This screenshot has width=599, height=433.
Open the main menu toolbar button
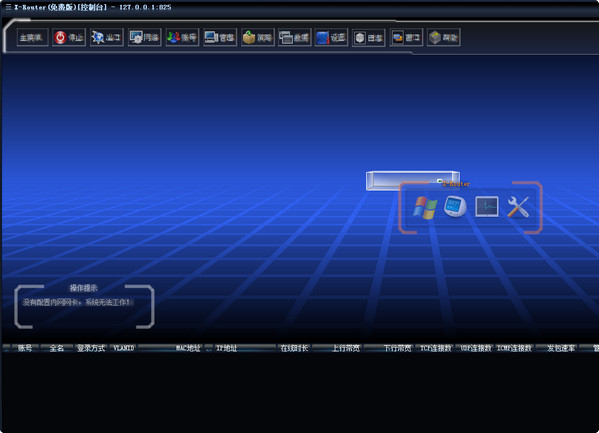[x=32, y=37]
